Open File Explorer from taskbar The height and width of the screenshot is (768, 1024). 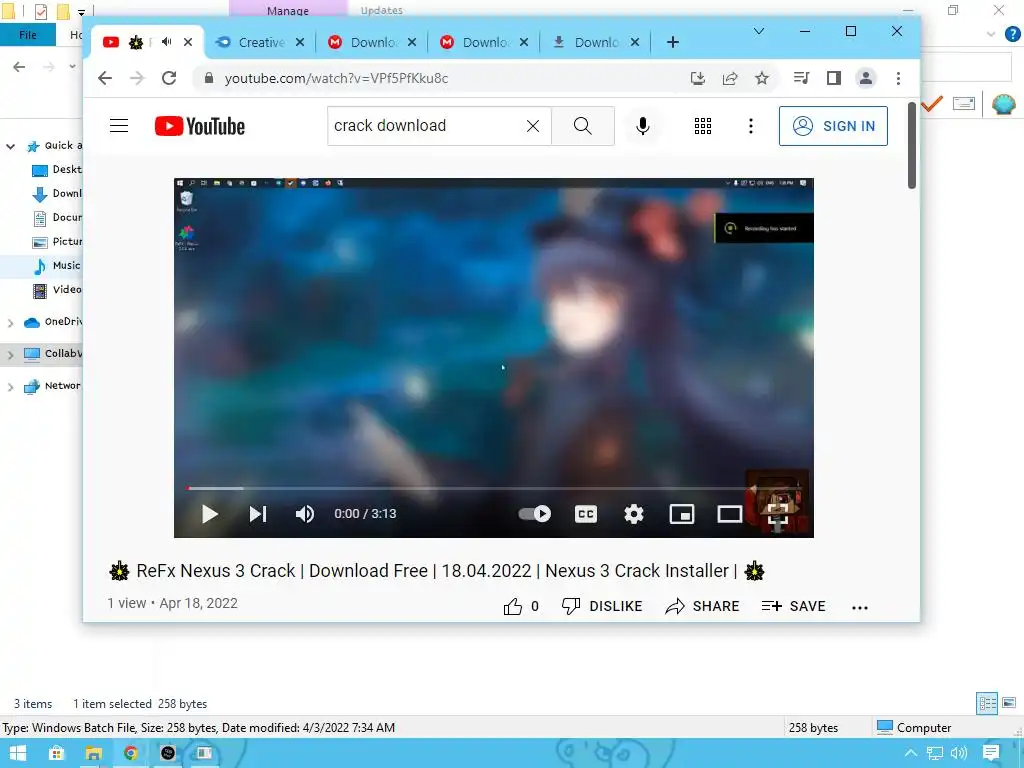tap(93, 753)
